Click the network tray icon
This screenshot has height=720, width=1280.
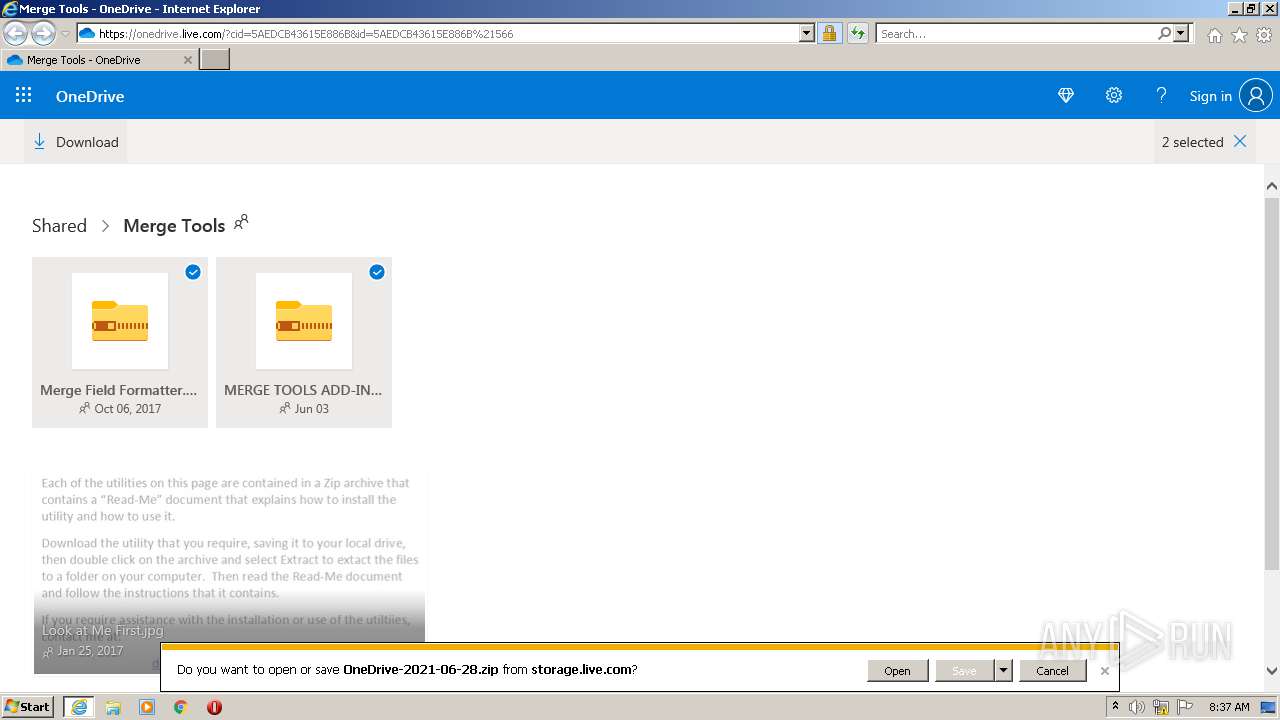click(1161, 707)
